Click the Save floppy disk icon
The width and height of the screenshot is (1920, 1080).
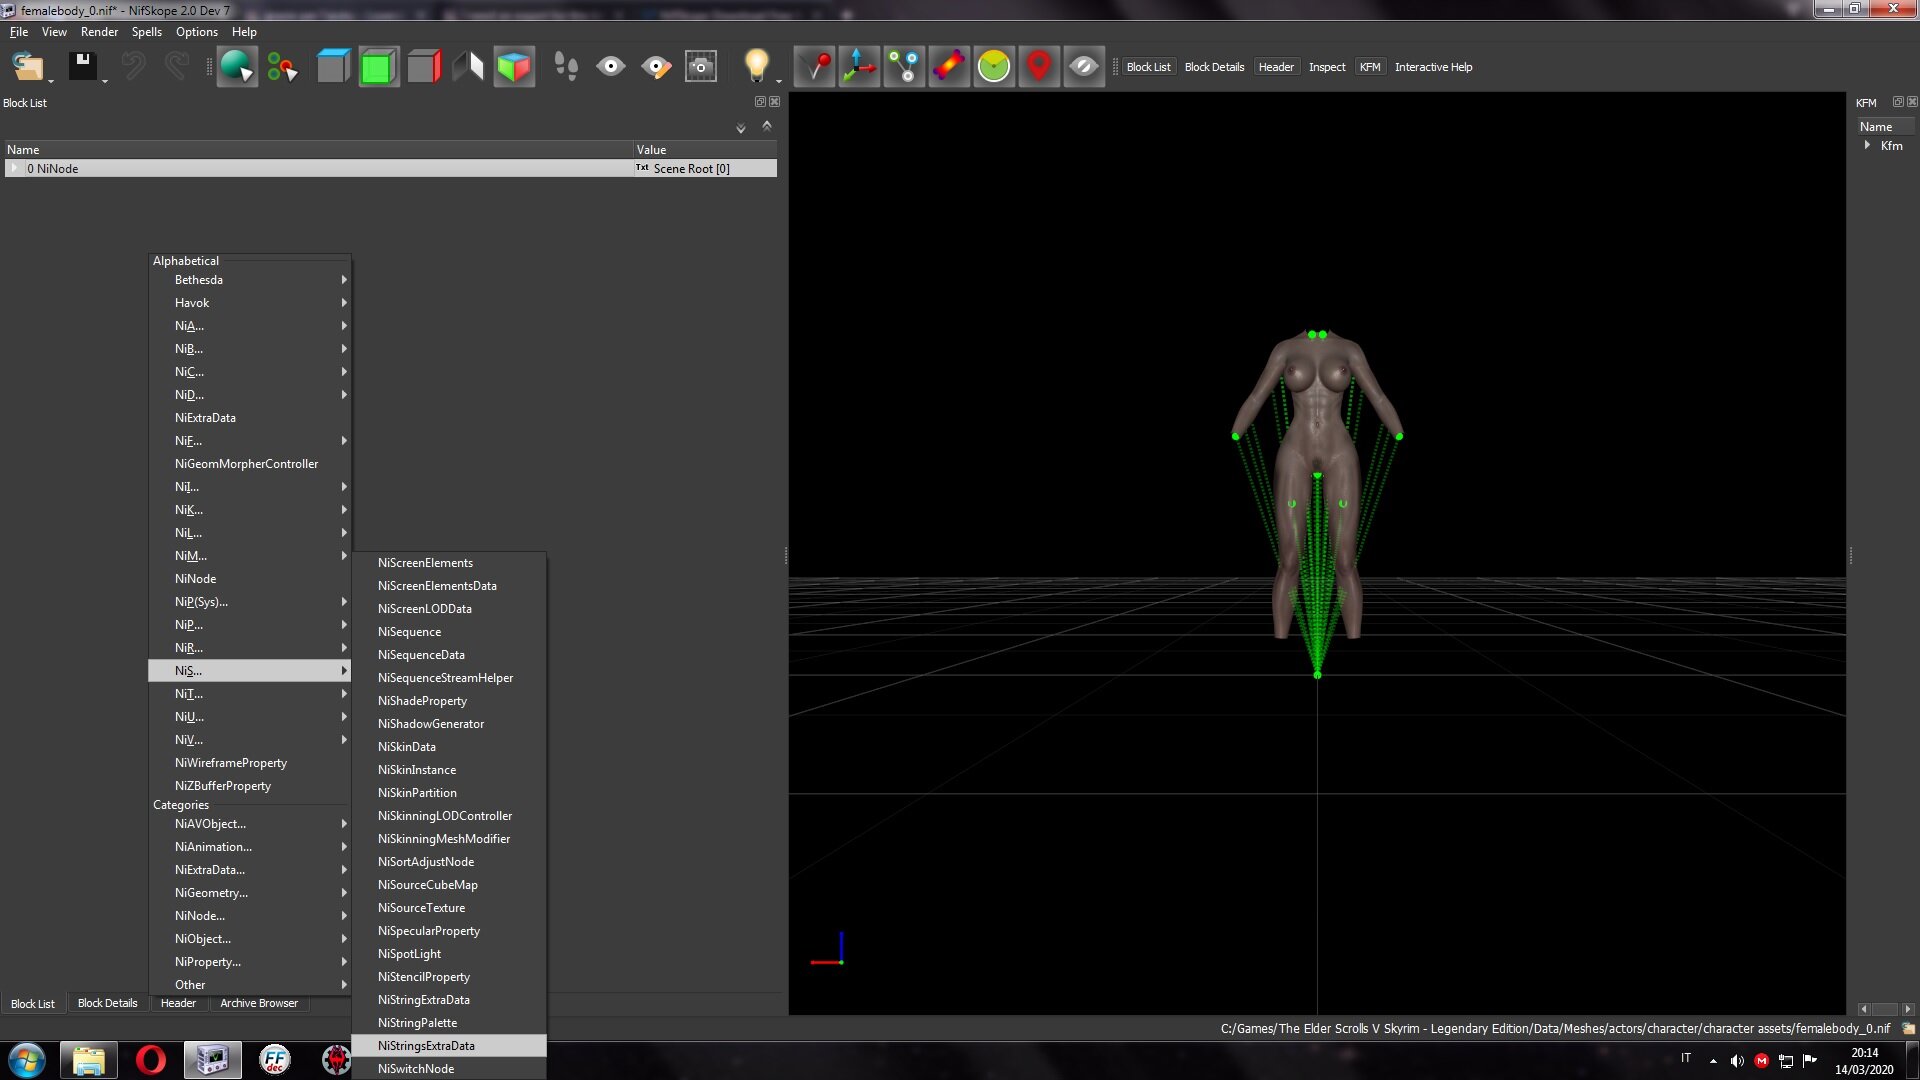tap(82, 67)
